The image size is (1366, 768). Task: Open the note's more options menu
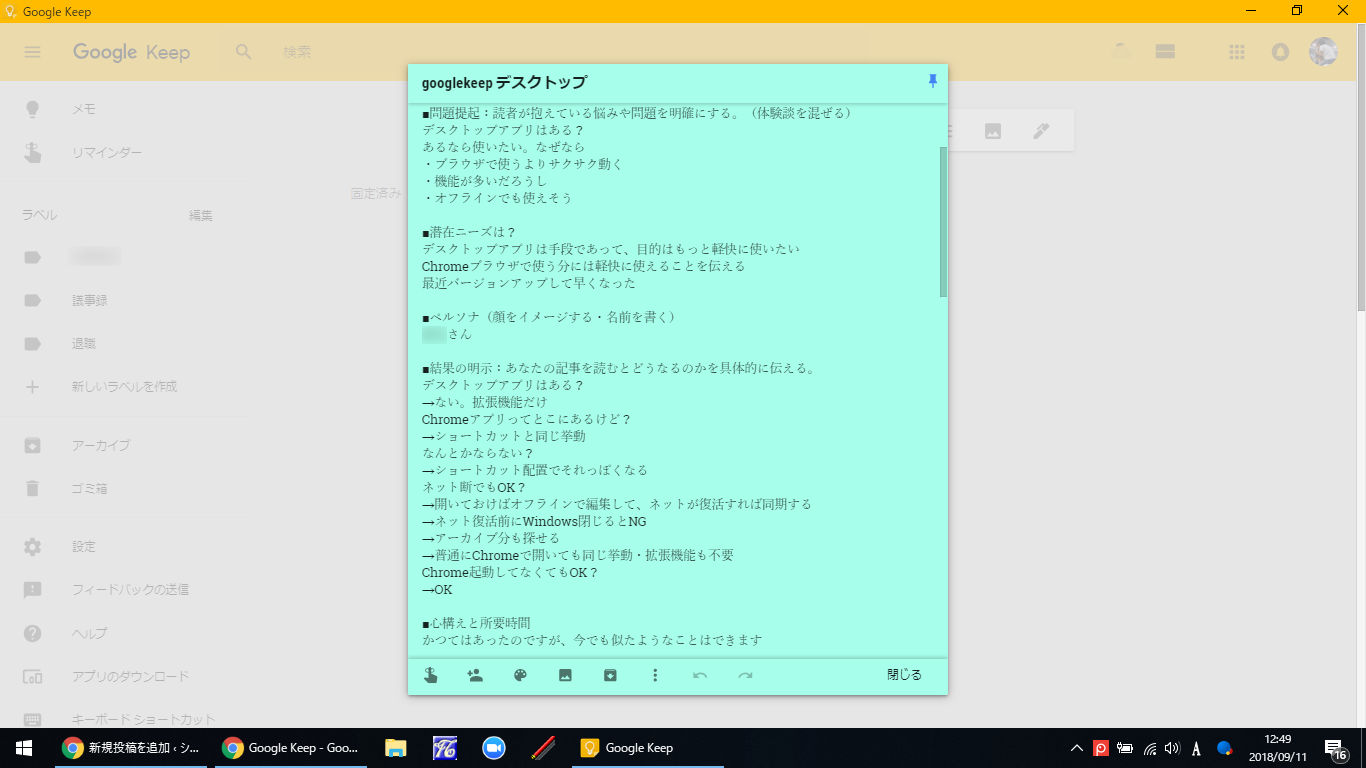pyautogui.click(x=655, y=675)
